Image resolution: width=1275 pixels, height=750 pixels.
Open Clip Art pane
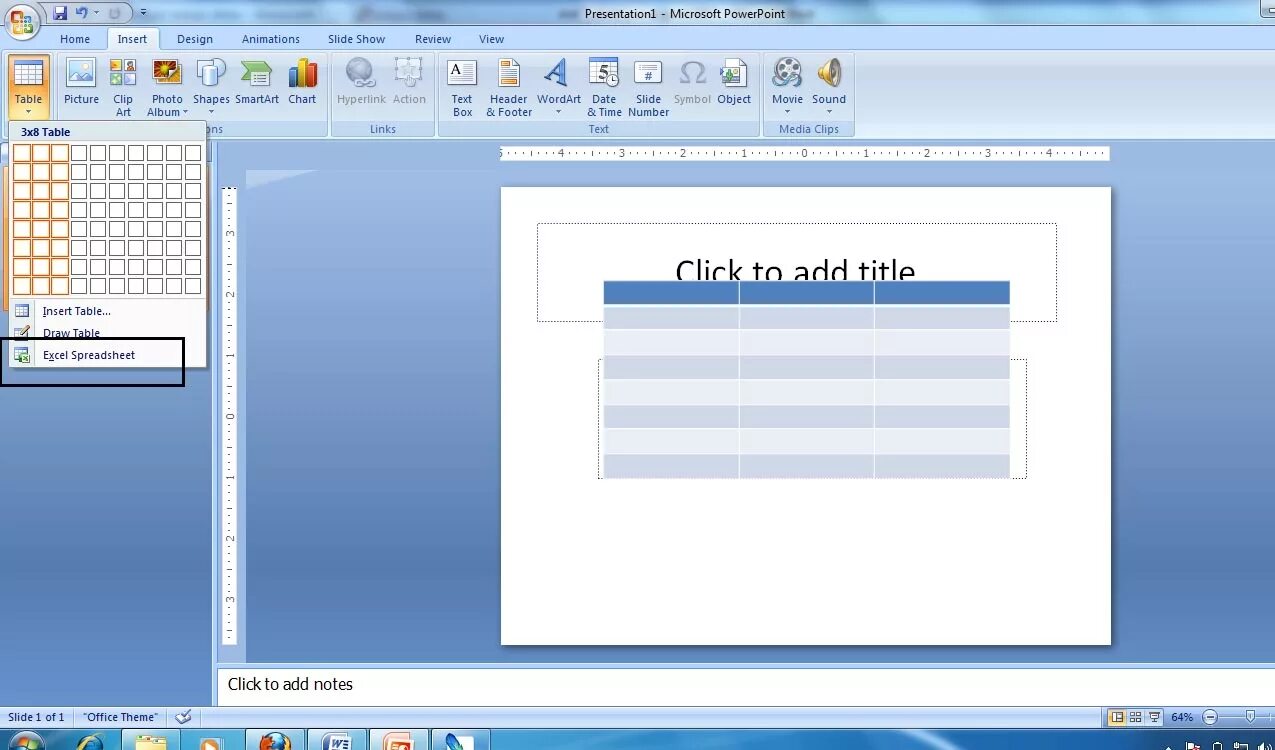123,87
